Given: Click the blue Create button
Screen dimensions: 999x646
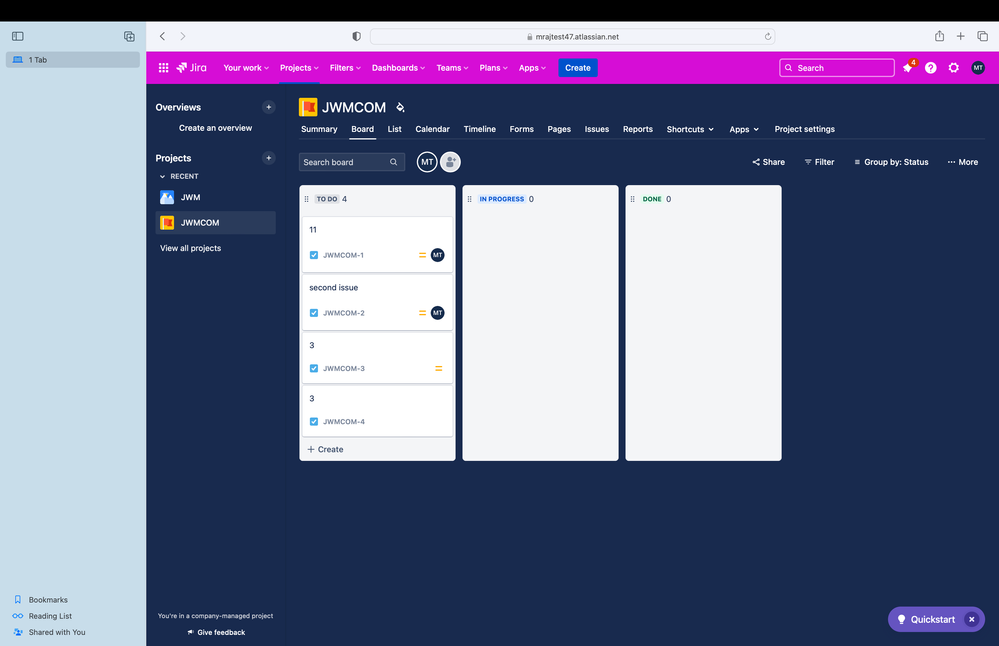Looking at the screenshot, I should pos(578,68).
